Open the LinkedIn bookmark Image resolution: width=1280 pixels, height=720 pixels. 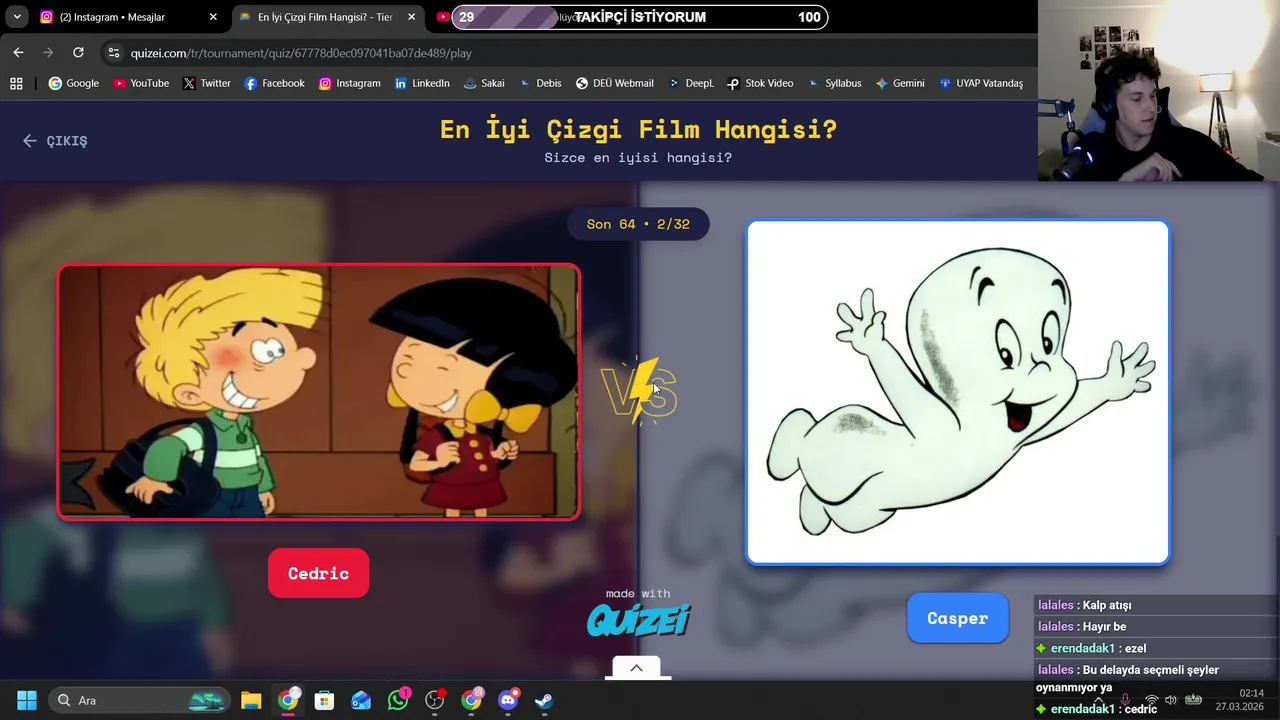pyautogui.click(x=422, y=83)
